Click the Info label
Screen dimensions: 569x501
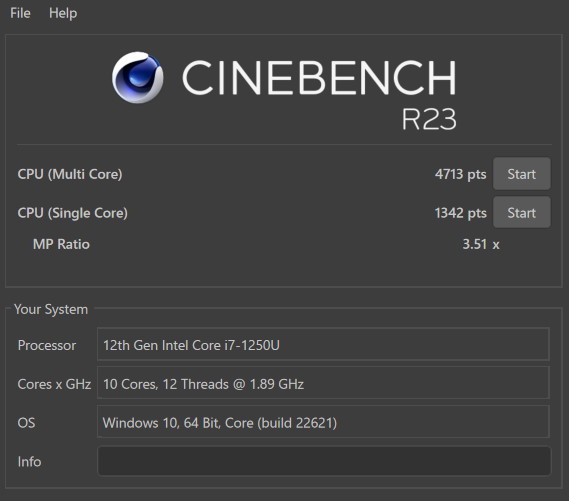pyautogui.click(x=29, y=461)
